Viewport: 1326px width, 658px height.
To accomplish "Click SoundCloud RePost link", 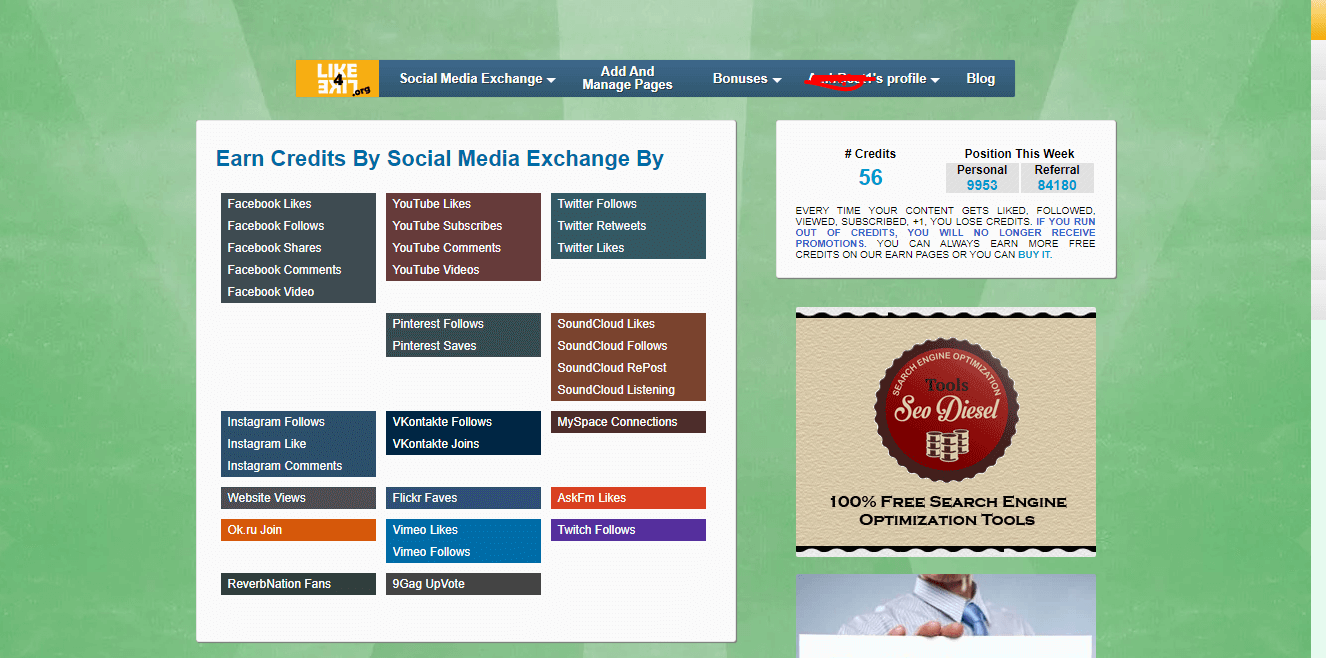I will coord(611,368).
